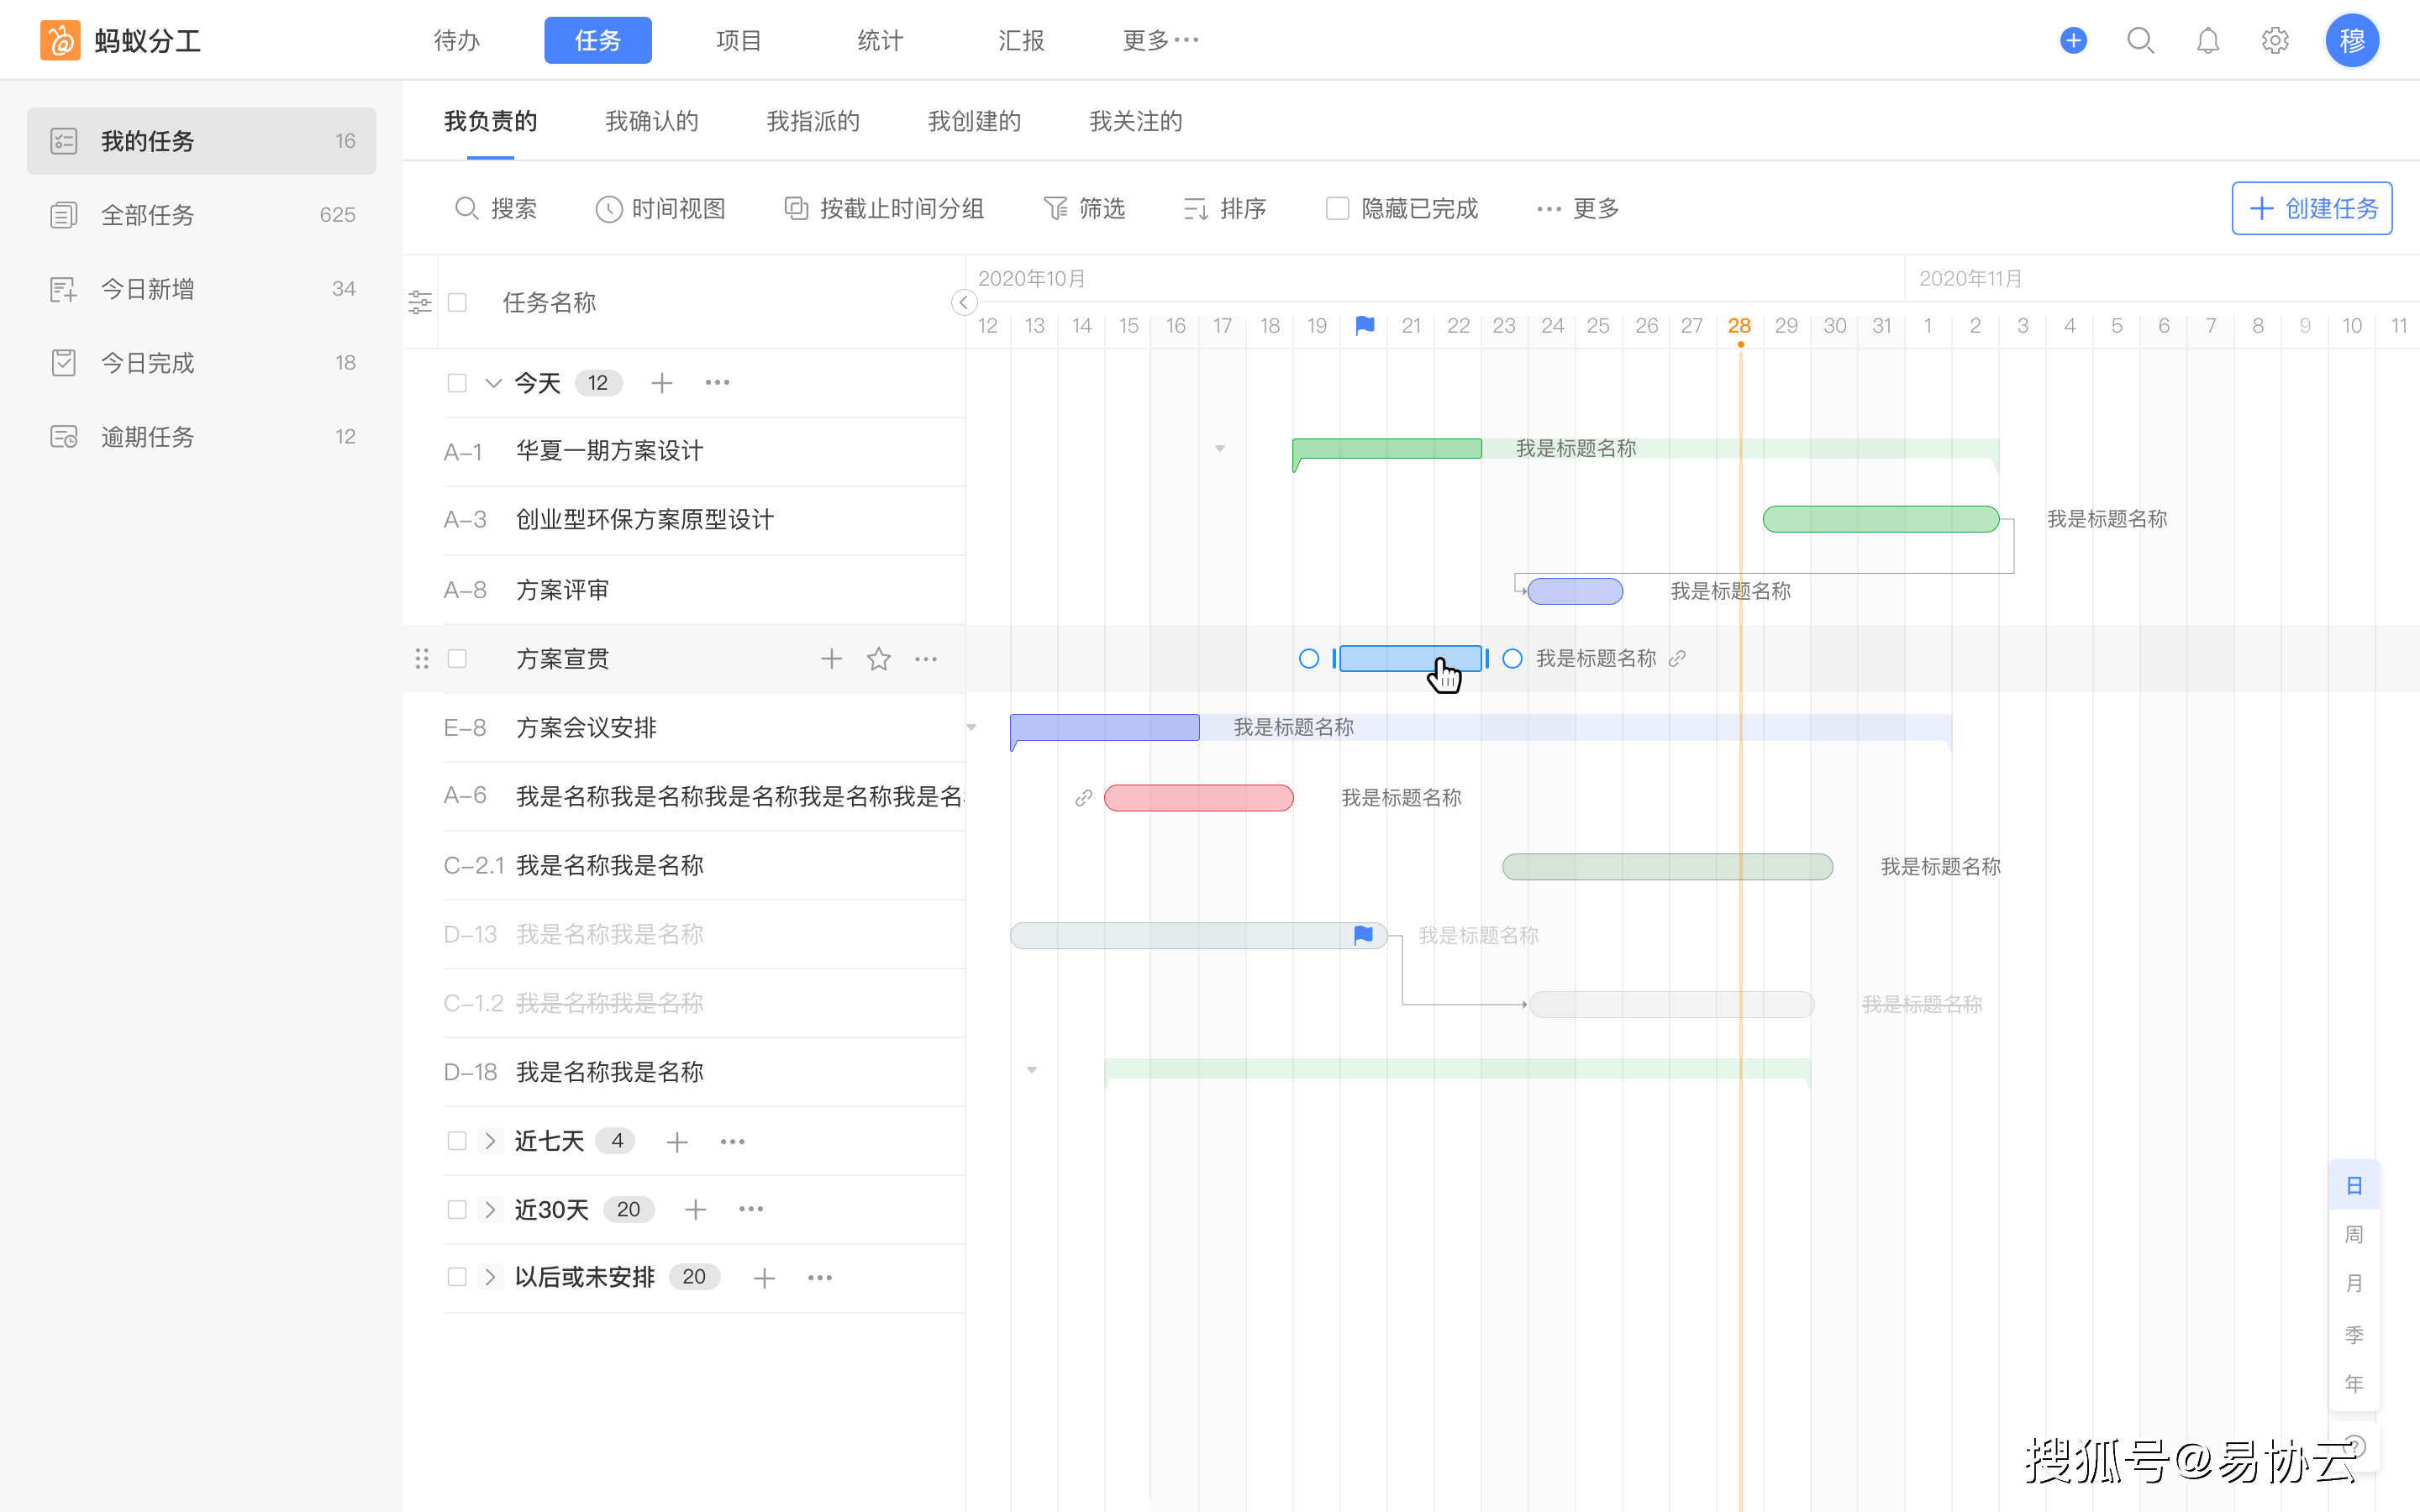This screenshot has height=1512, width=2420.
Task: Star the 方案宣贯 task
Action: (x=878, y=658)
